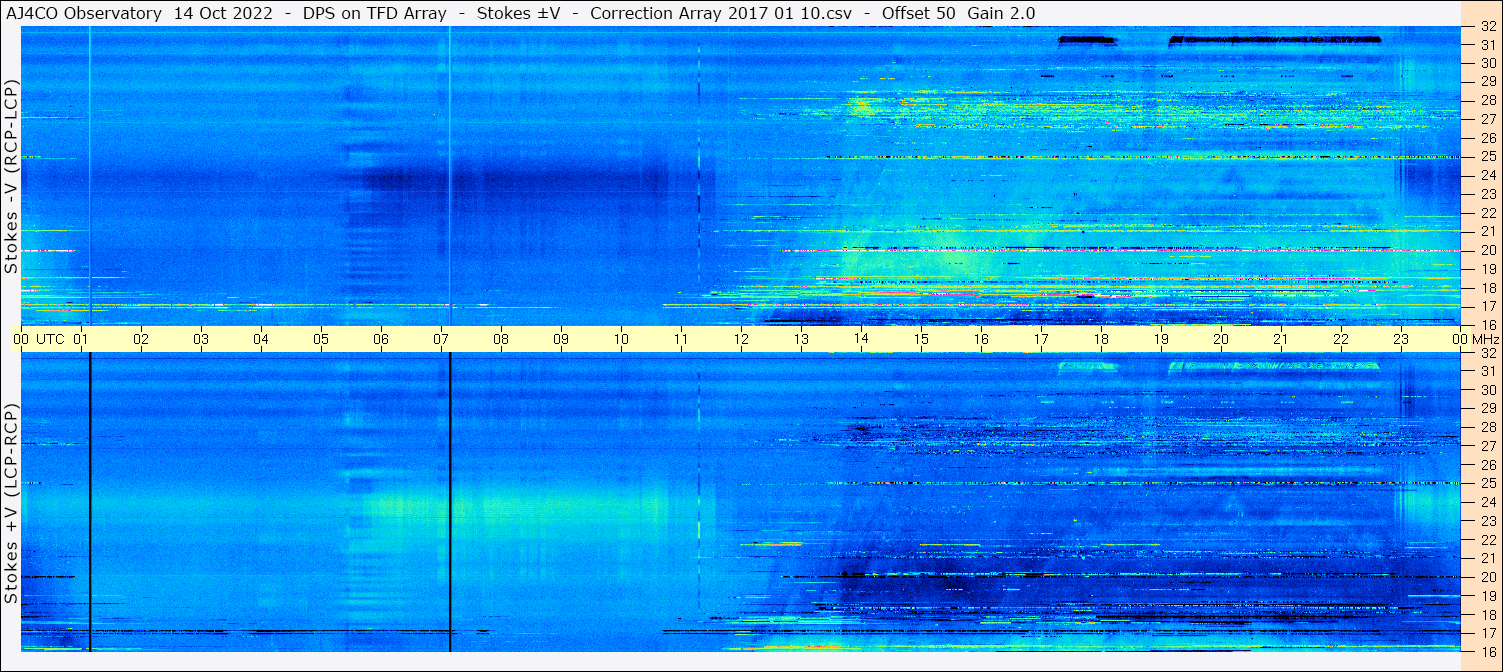Click the MHz label on the time axis
The width and height of the screenshot is (1503, 672).
point(1487,339)
